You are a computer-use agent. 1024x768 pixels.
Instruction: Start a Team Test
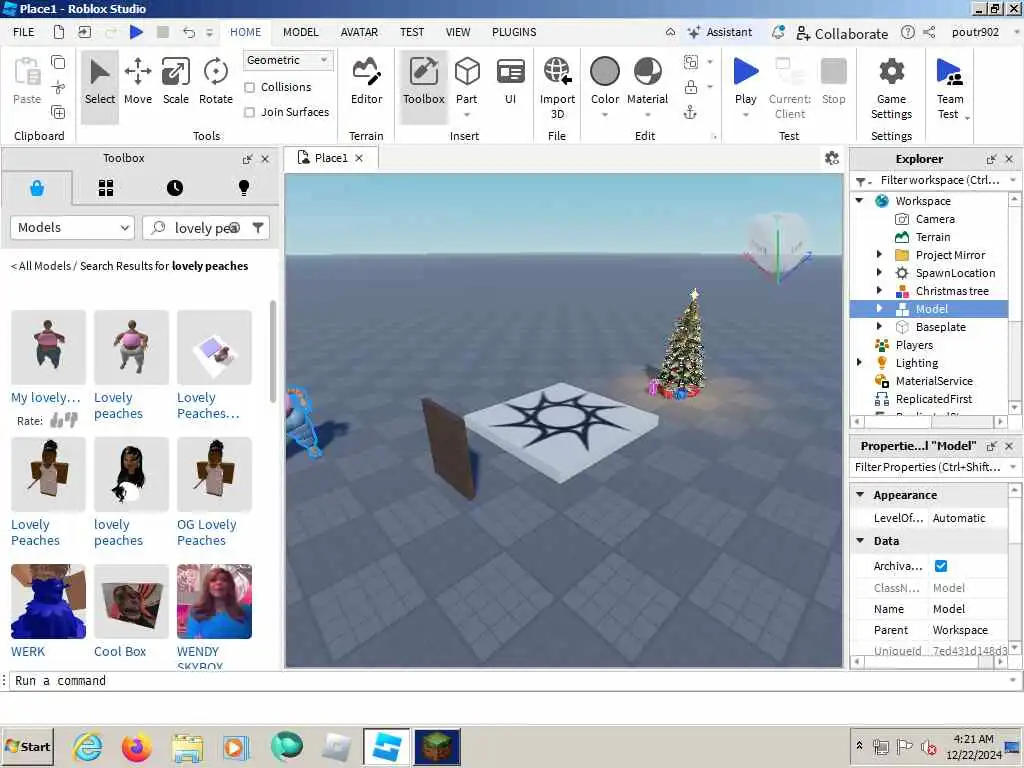[x=950, y=88]
